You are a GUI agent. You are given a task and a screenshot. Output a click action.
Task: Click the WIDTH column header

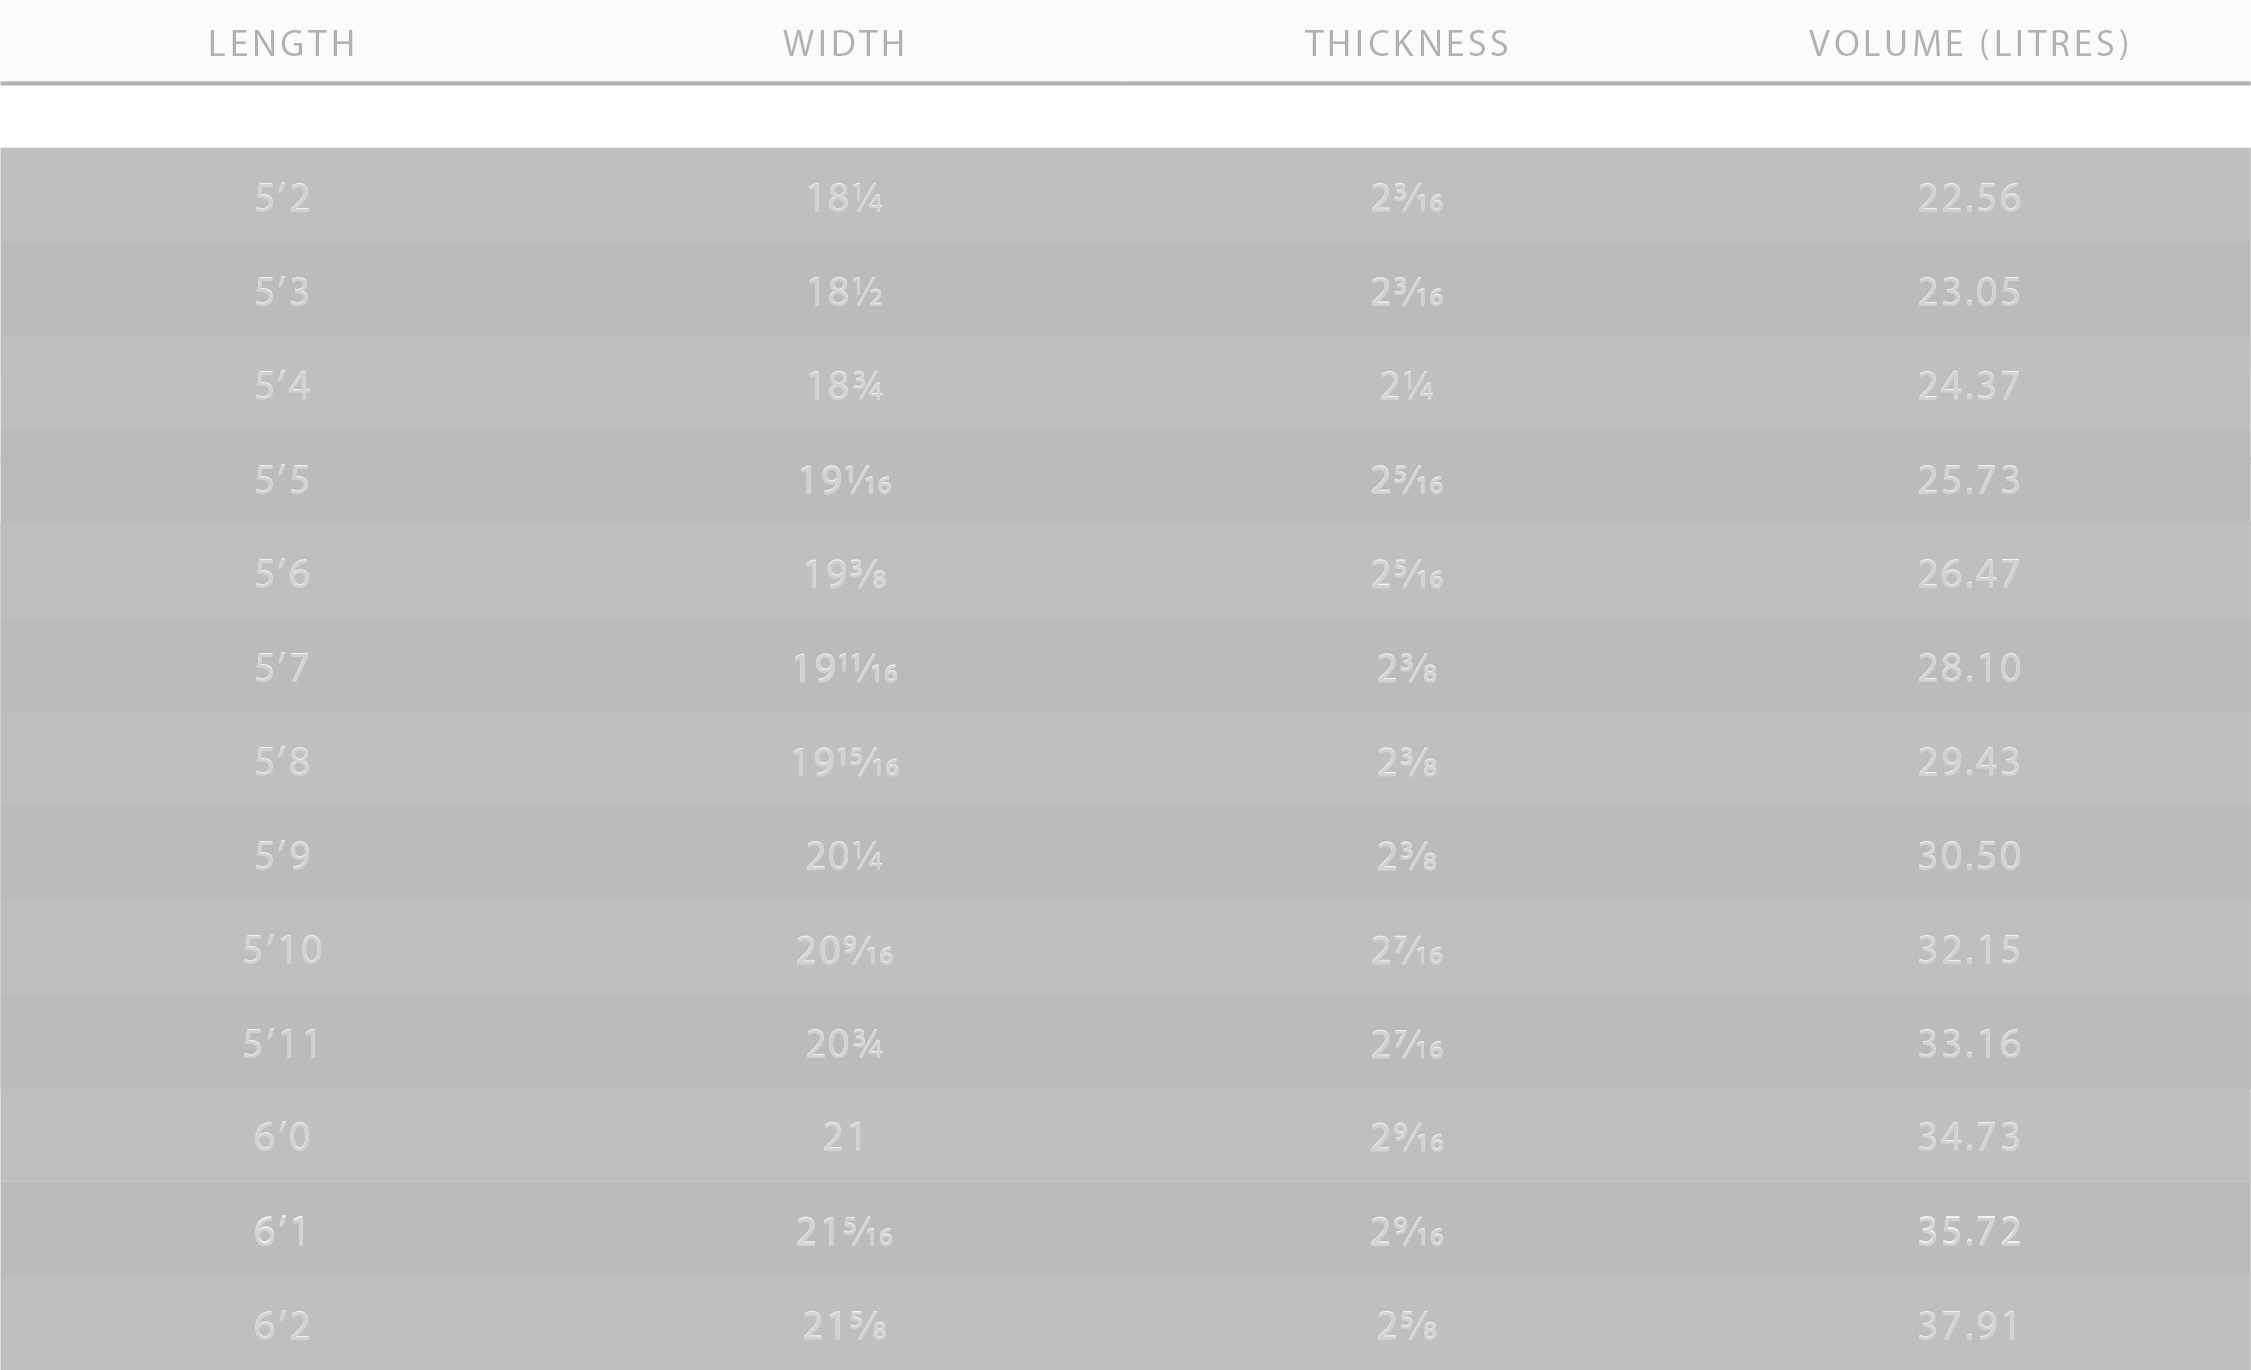[845, 44]
